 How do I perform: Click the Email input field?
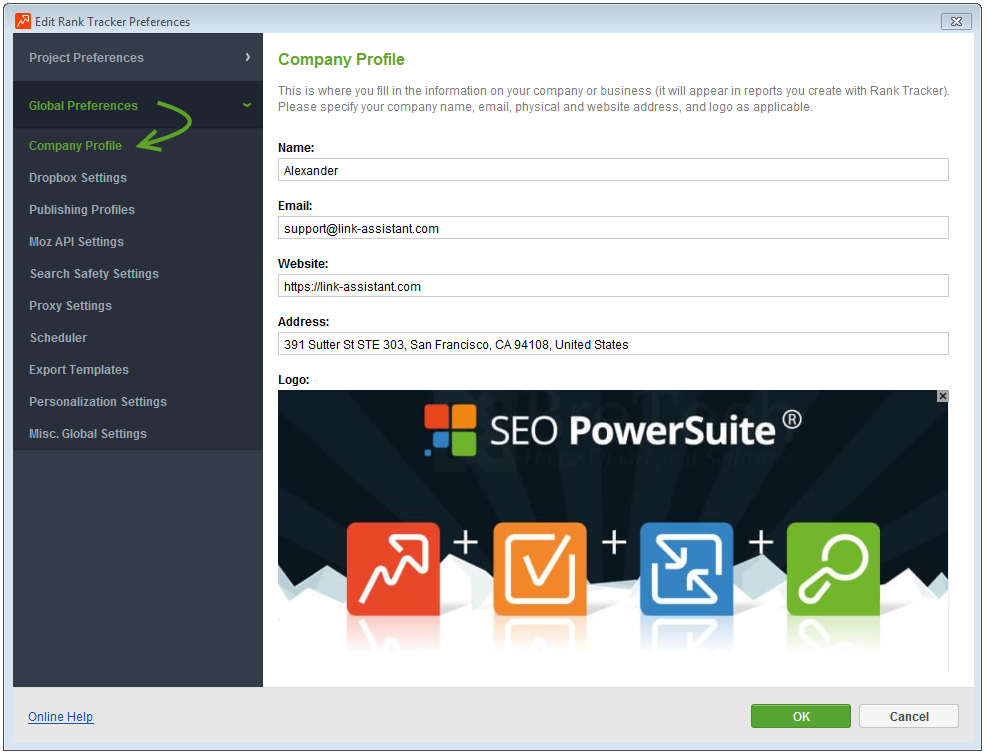[613, 228]
